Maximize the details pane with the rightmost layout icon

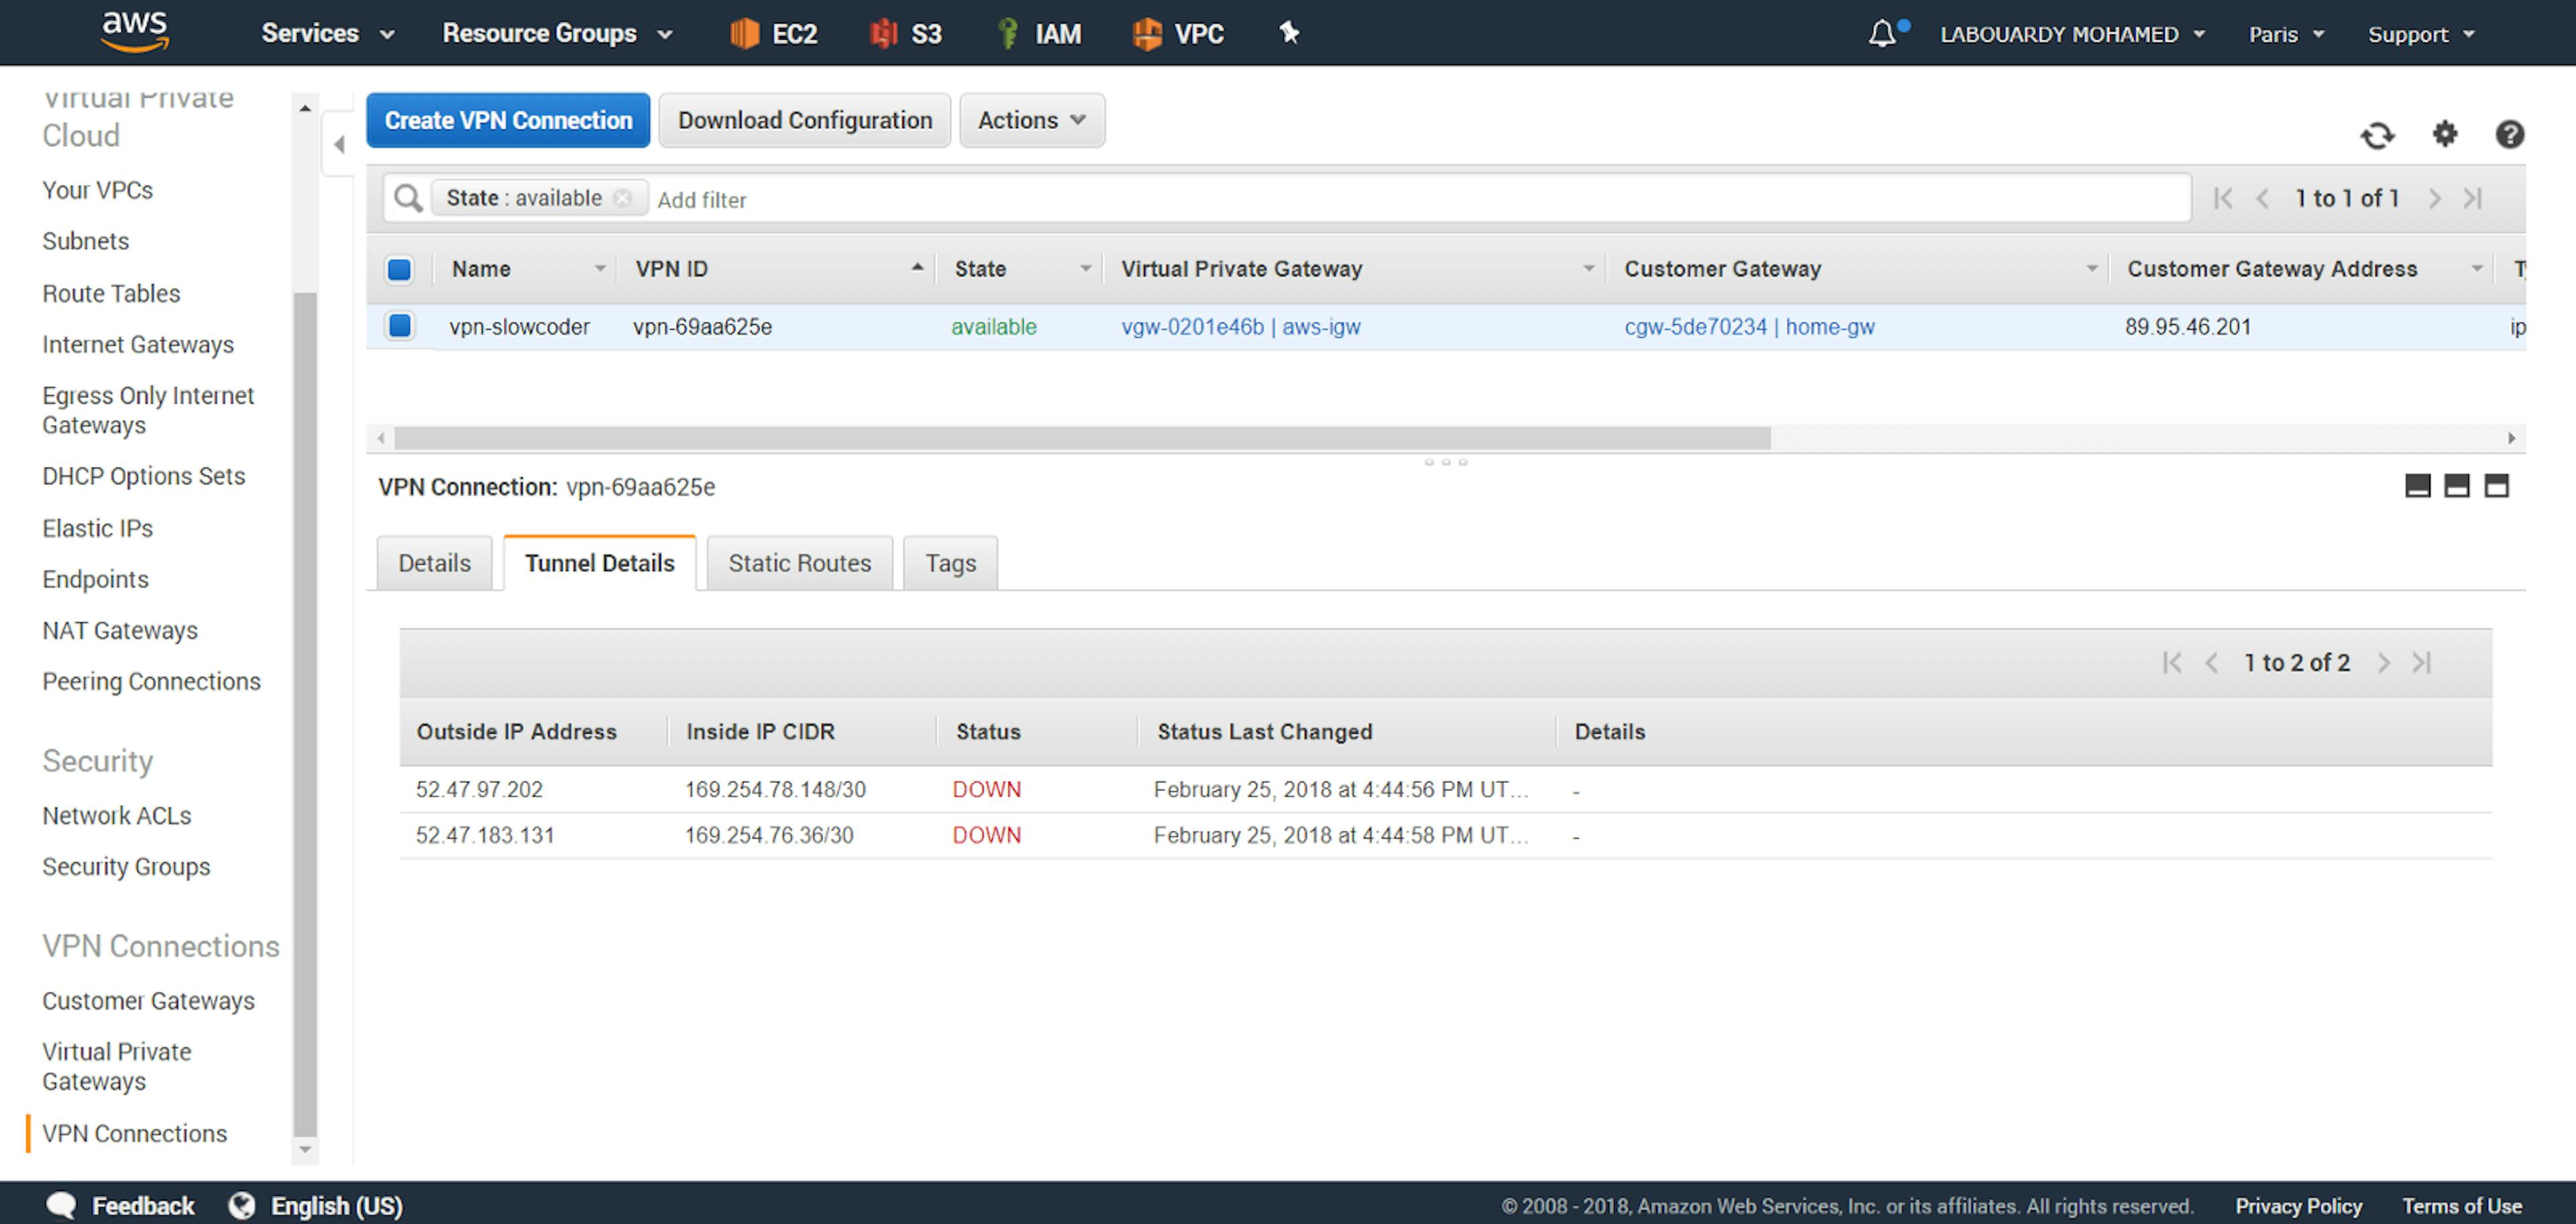click(x=2496, y=487)
